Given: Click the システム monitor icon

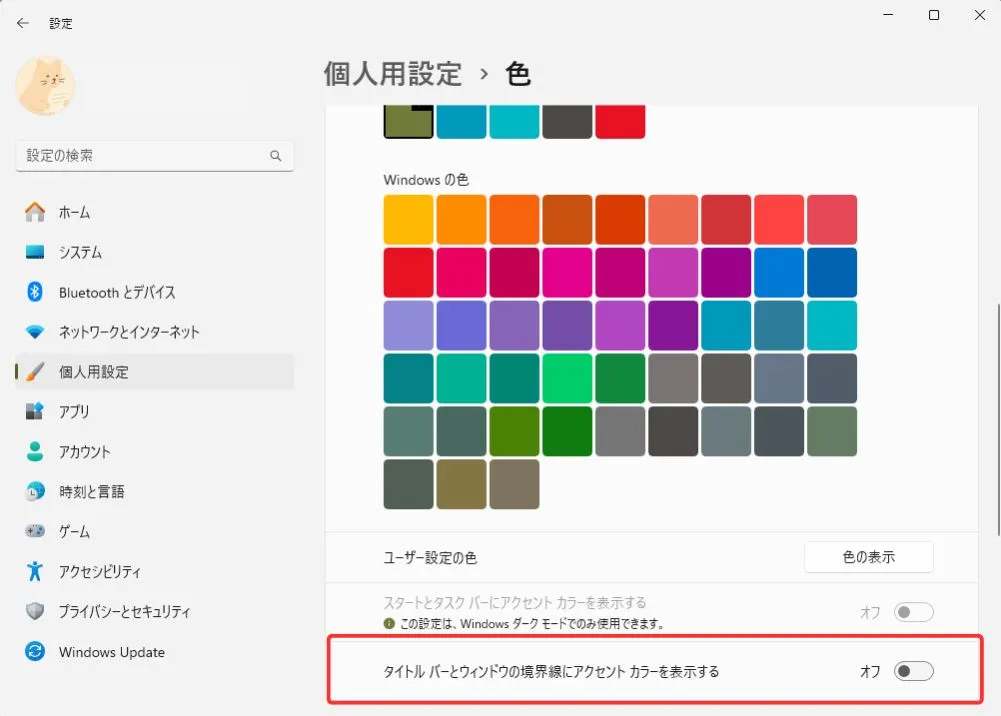Looking at the screenshot, I should pyautogui.click(x=35, y=252).
